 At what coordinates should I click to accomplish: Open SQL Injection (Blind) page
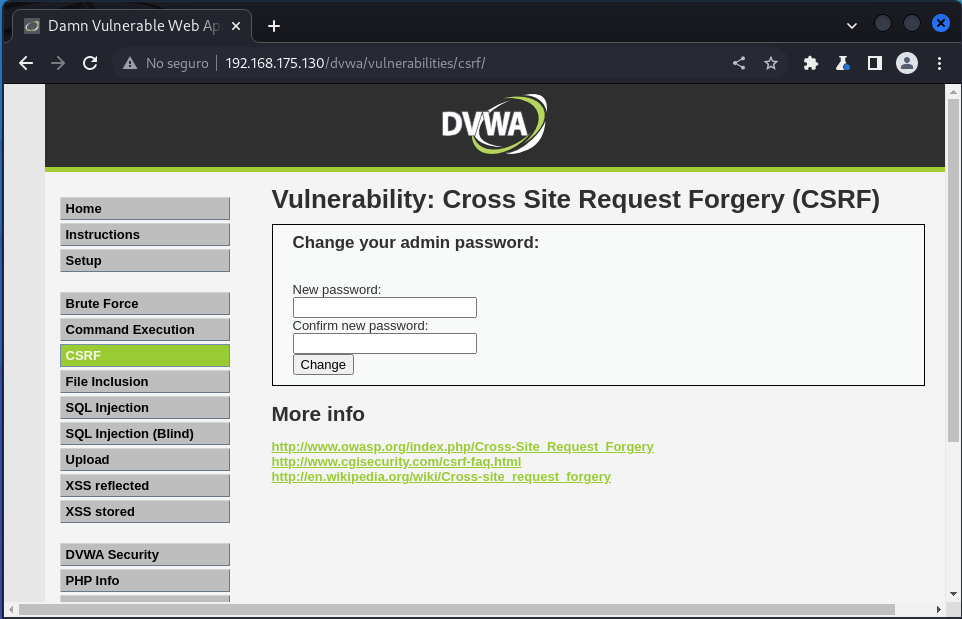145,434
